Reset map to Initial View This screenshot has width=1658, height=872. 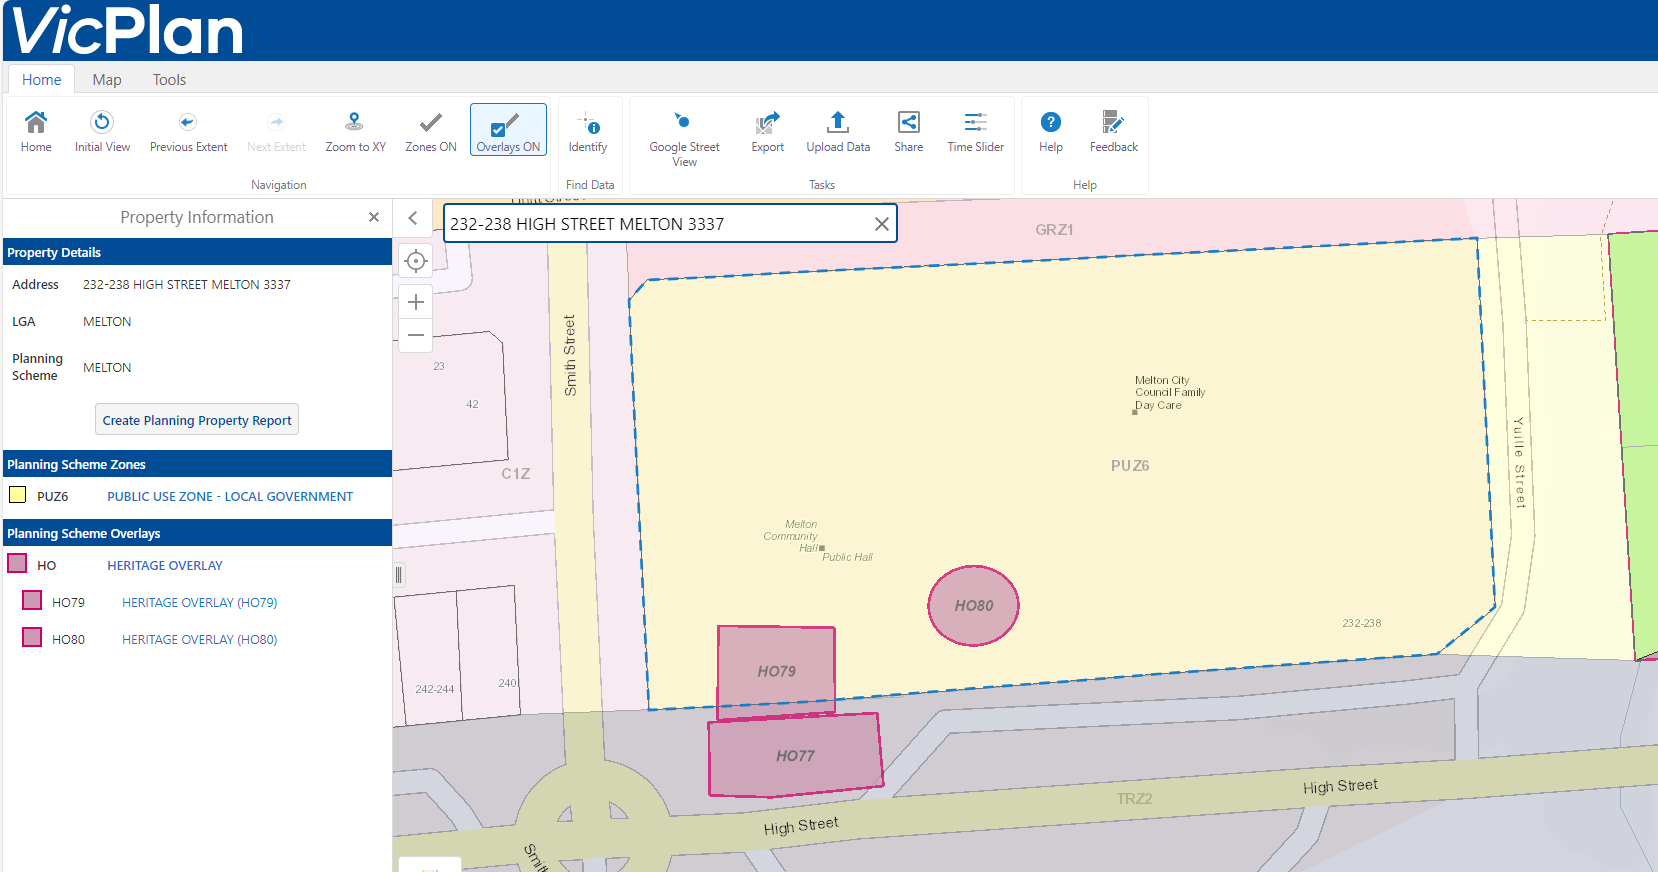click(x=102, y=131)
